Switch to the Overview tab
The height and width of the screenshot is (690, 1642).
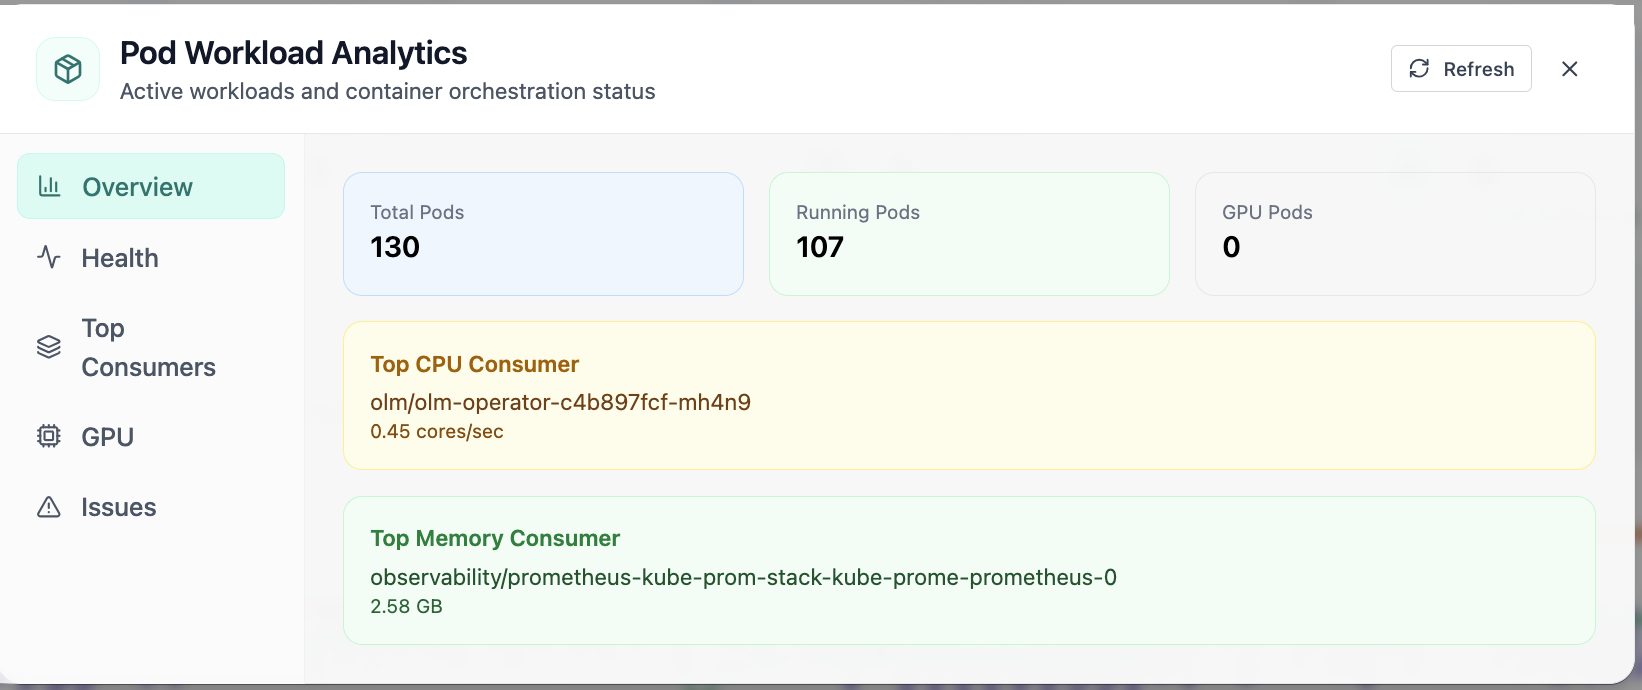click(151, 186)
